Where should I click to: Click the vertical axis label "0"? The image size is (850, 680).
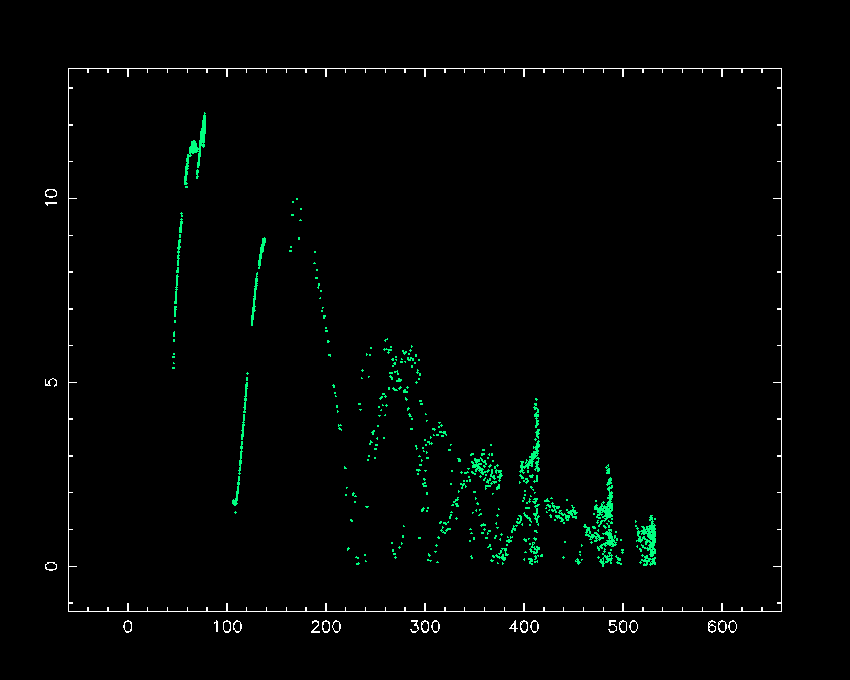(x=51, y=566)
